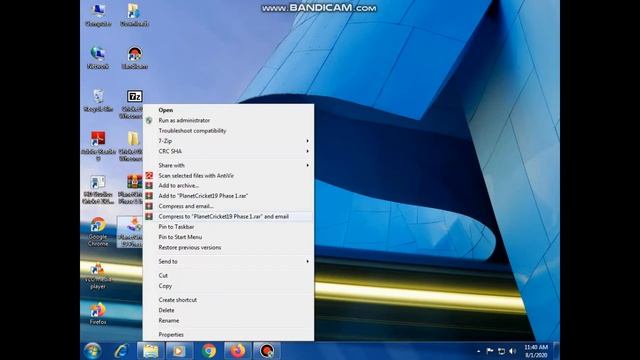Screen dimensions: 640x360
Task: Expand the 7-Zip submenu
Action: 228,141
